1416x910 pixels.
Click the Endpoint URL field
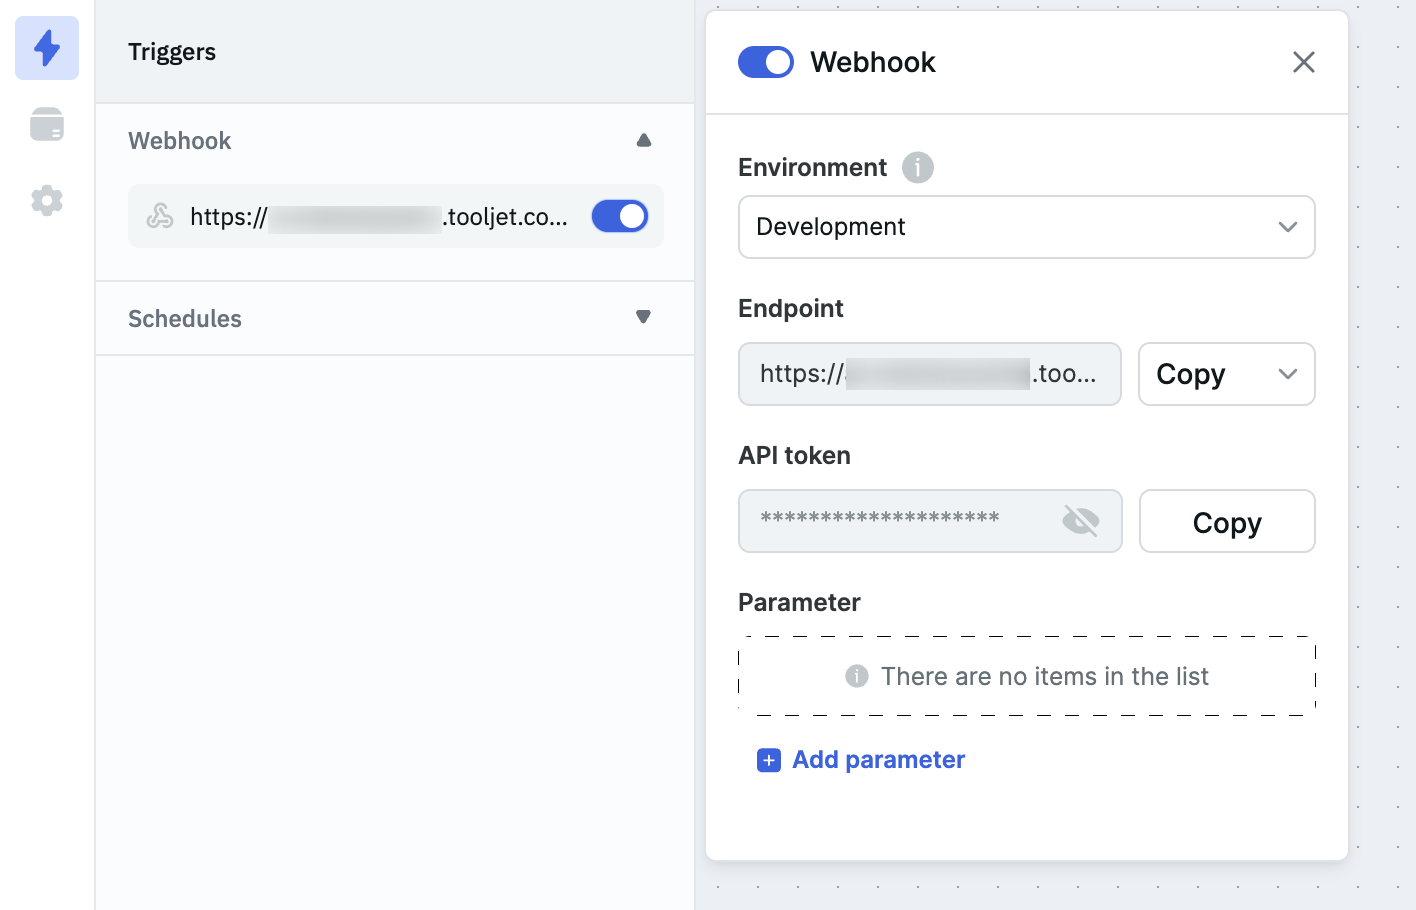[929, 374]
